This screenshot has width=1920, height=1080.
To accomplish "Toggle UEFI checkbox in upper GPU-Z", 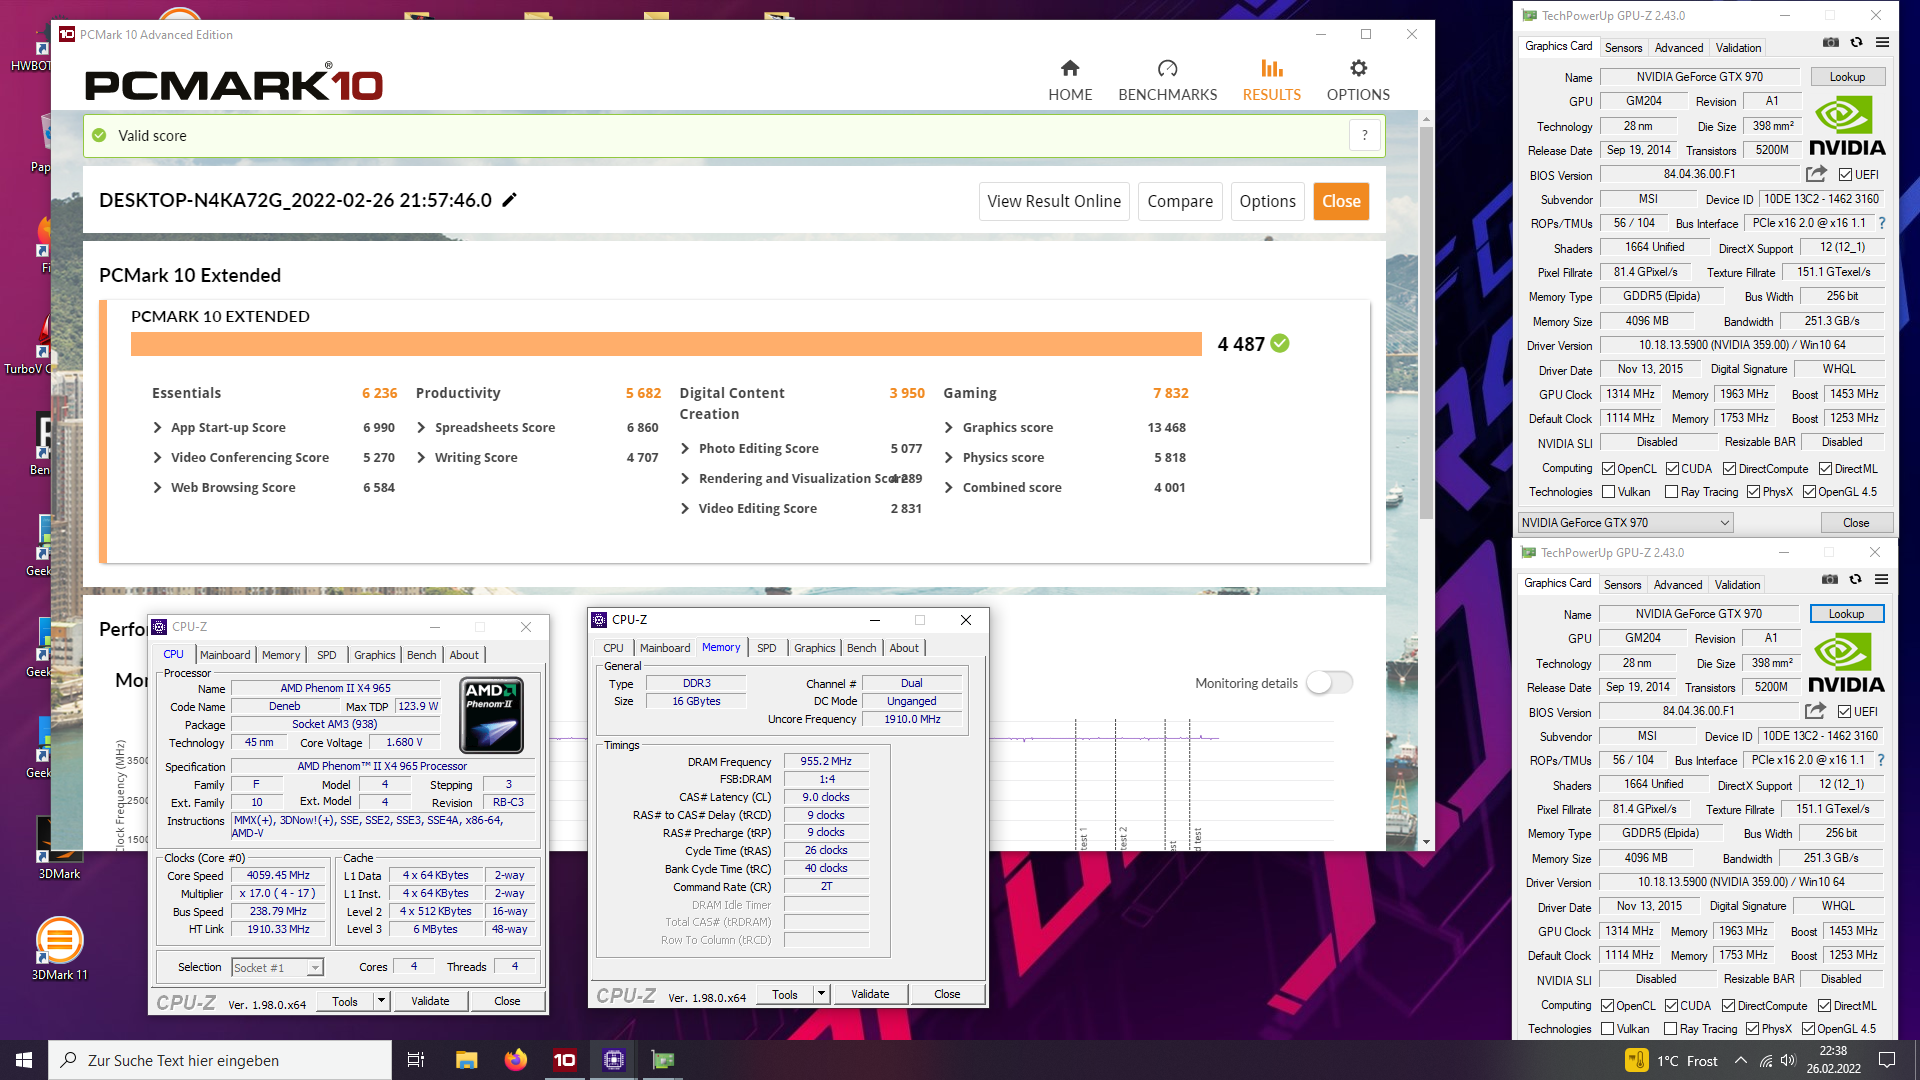I will [x=1845, y=175].
